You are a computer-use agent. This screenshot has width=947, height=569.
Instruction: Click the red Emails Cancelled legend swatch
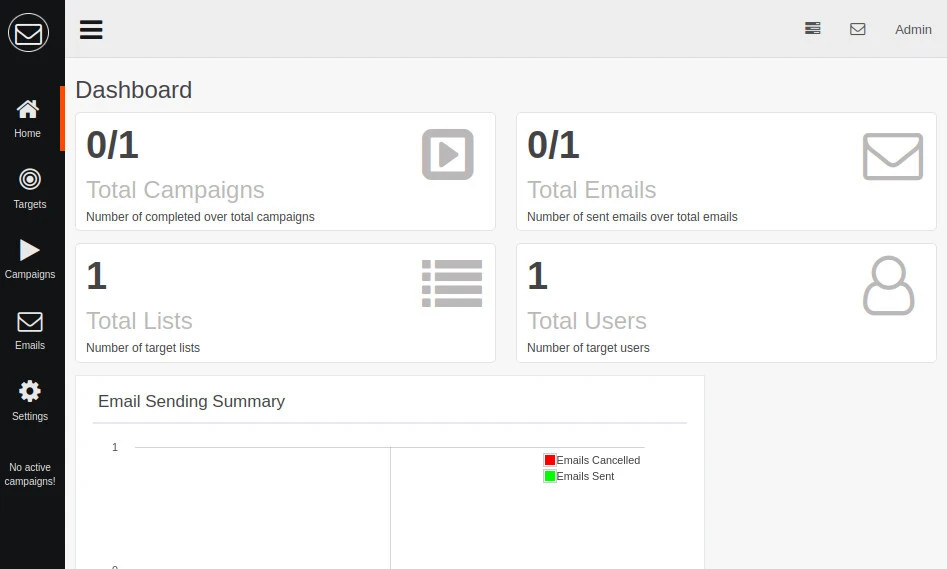549,460
